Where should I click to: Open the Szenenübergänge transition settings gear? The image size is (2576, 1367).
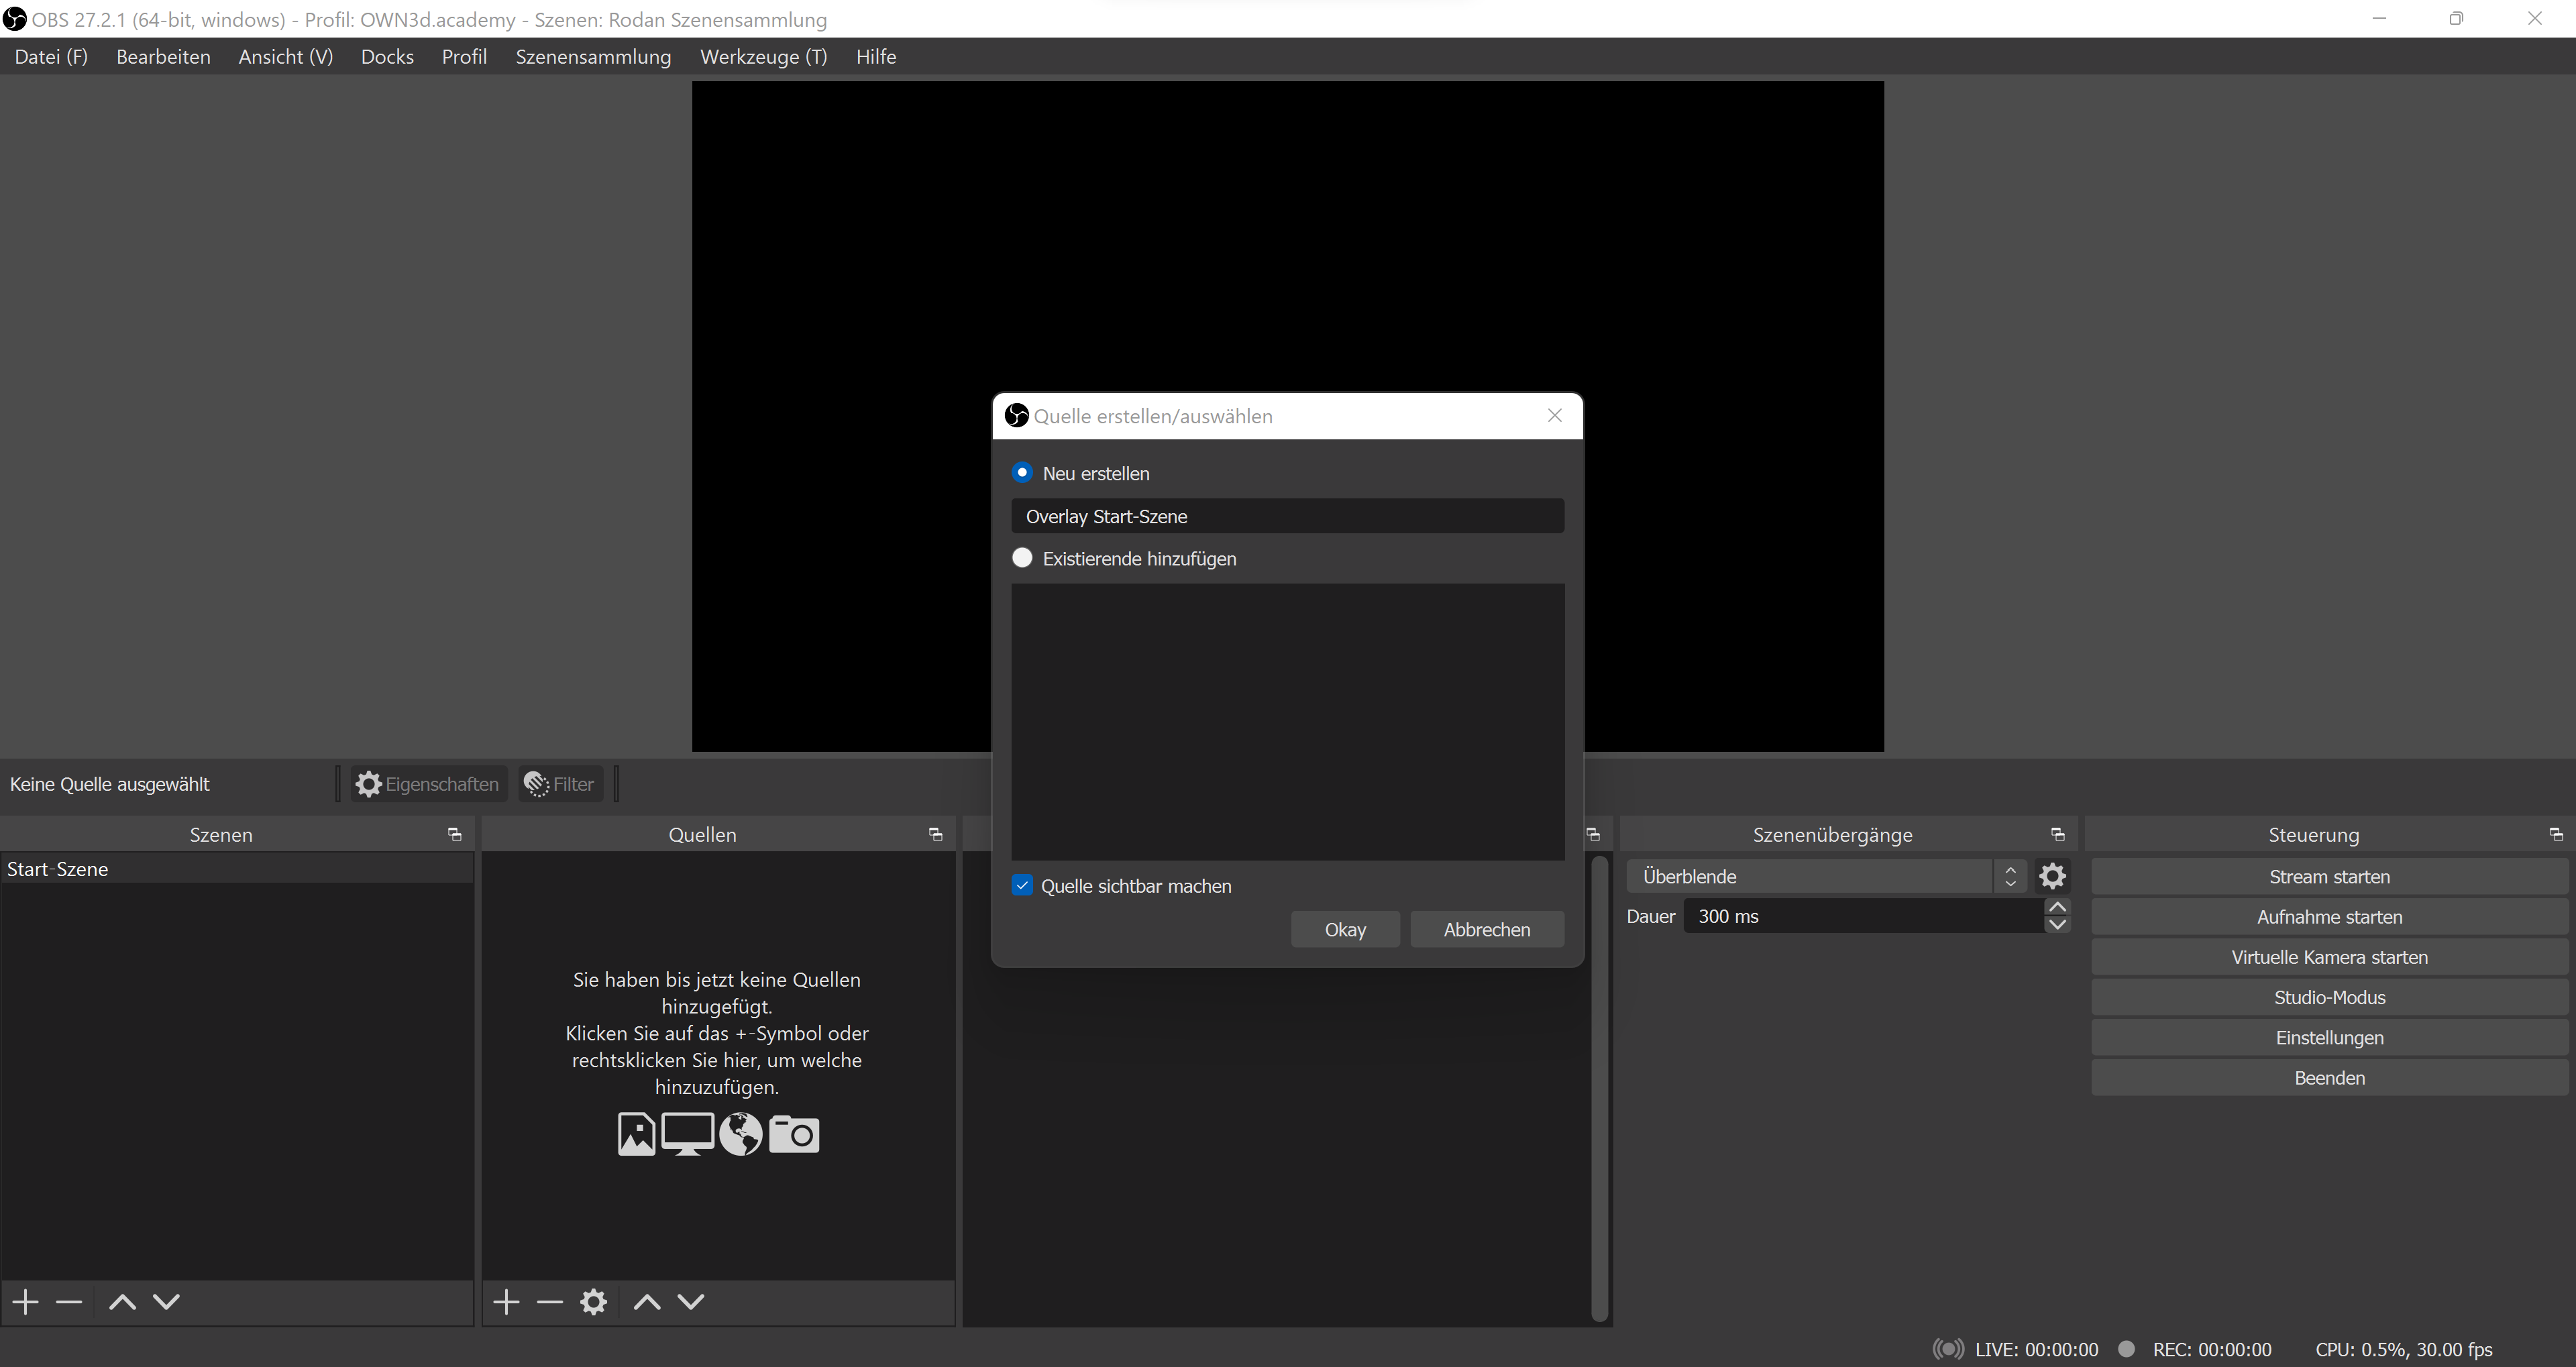[x=2053, y=875]
